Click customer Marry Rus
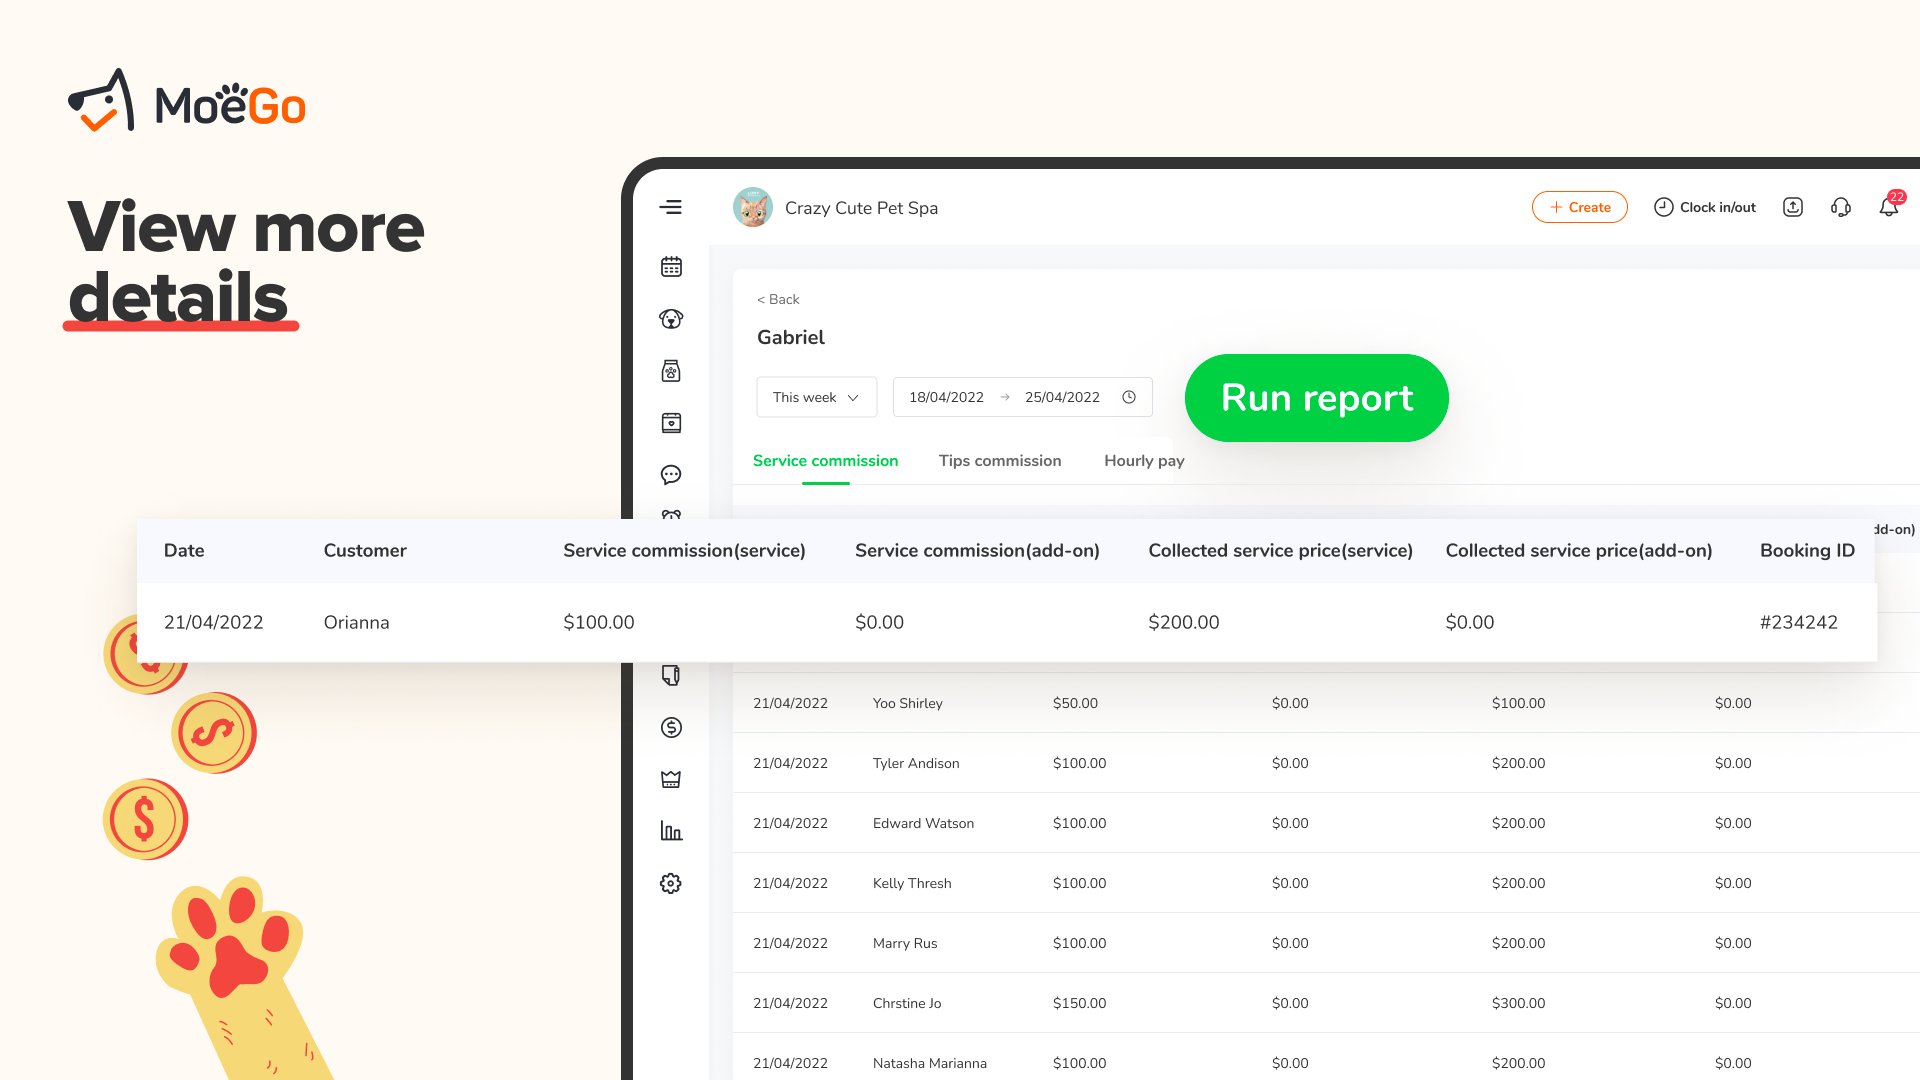The height and width of the screenshot is (1080, 1920). click(905, 943)
